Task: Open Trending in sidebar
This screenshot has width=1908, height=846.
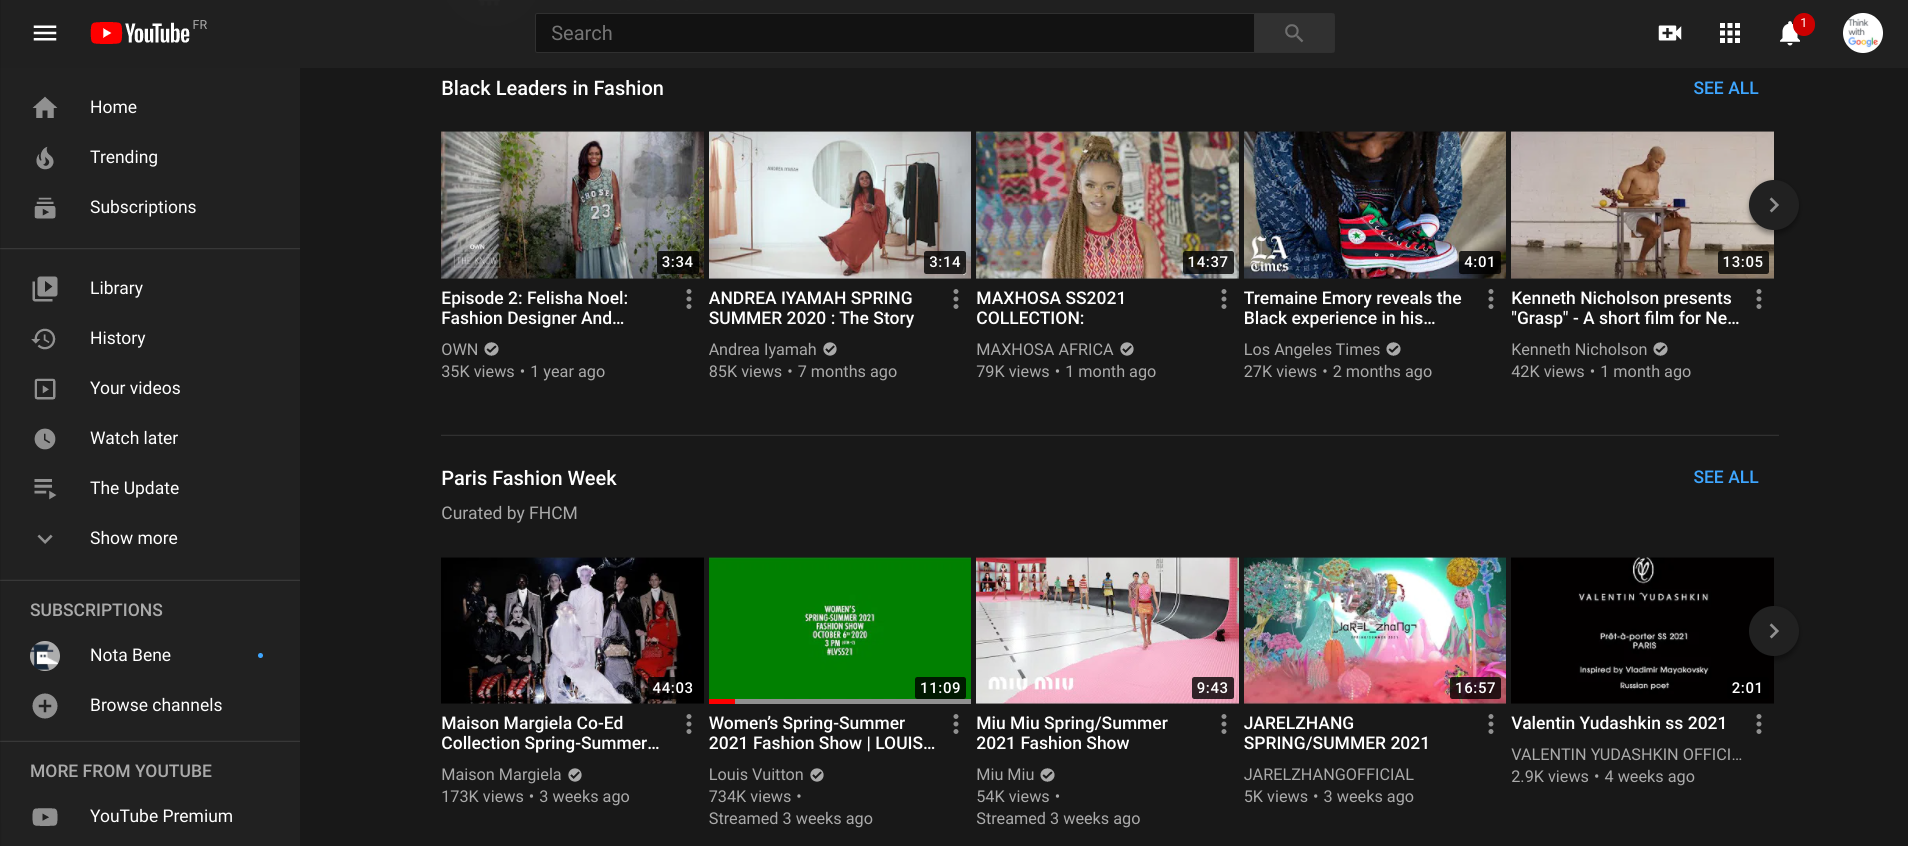Action: click(x=150, y=157)
